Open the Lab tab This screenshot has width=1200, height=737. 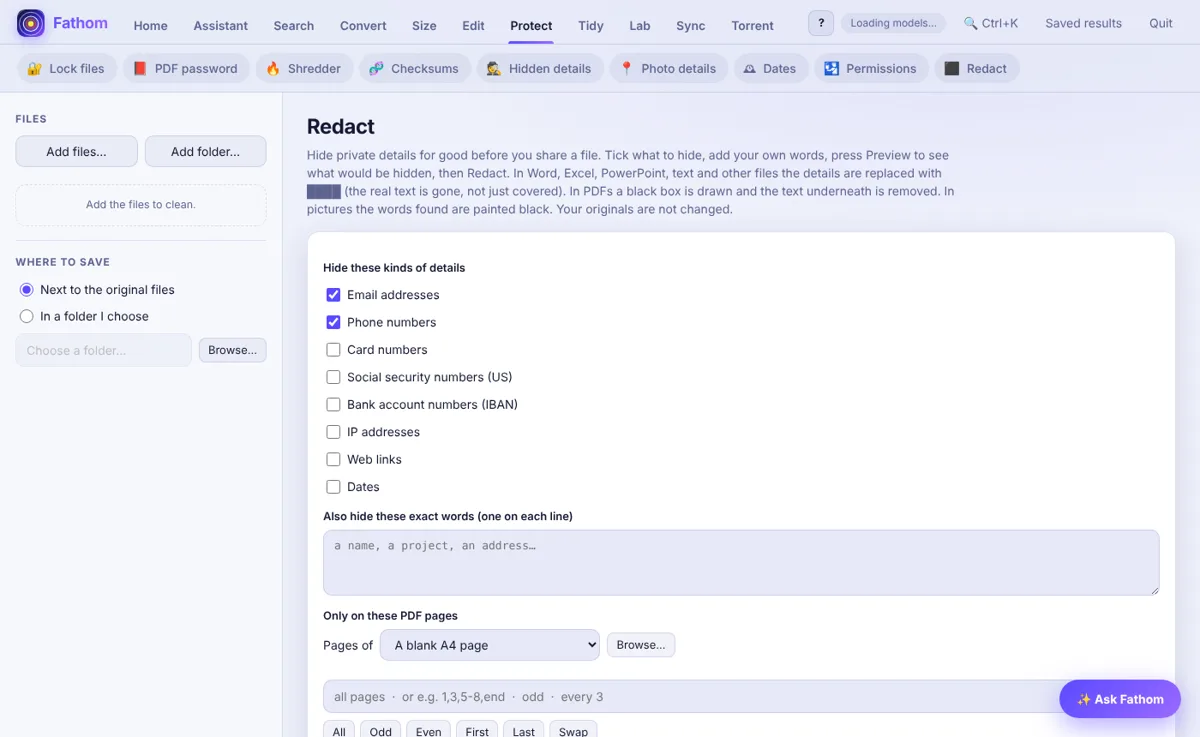640,26
